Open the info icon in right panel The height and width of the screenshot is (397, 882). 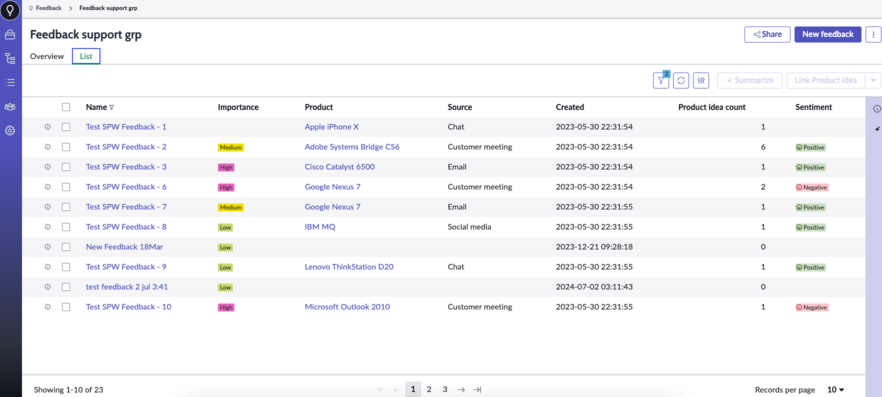point(876,109)
